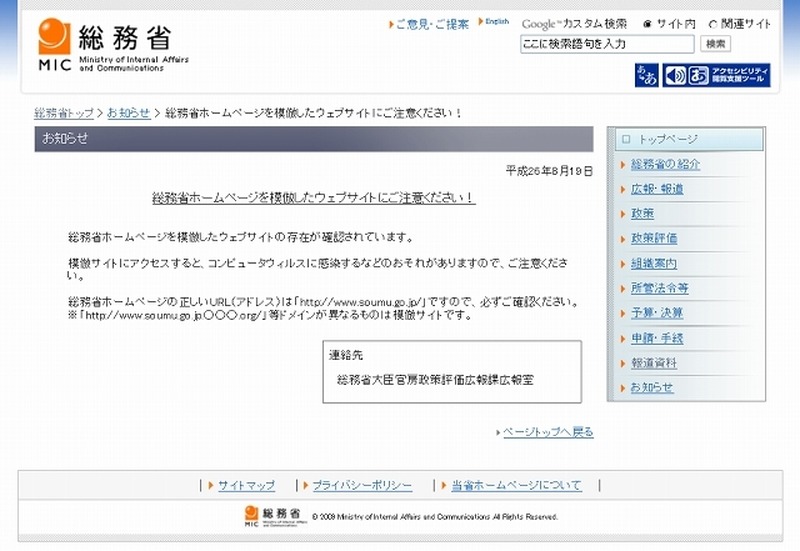Click the search keyword input field
This screenshot has height=551, width=800.
point(606,44)
